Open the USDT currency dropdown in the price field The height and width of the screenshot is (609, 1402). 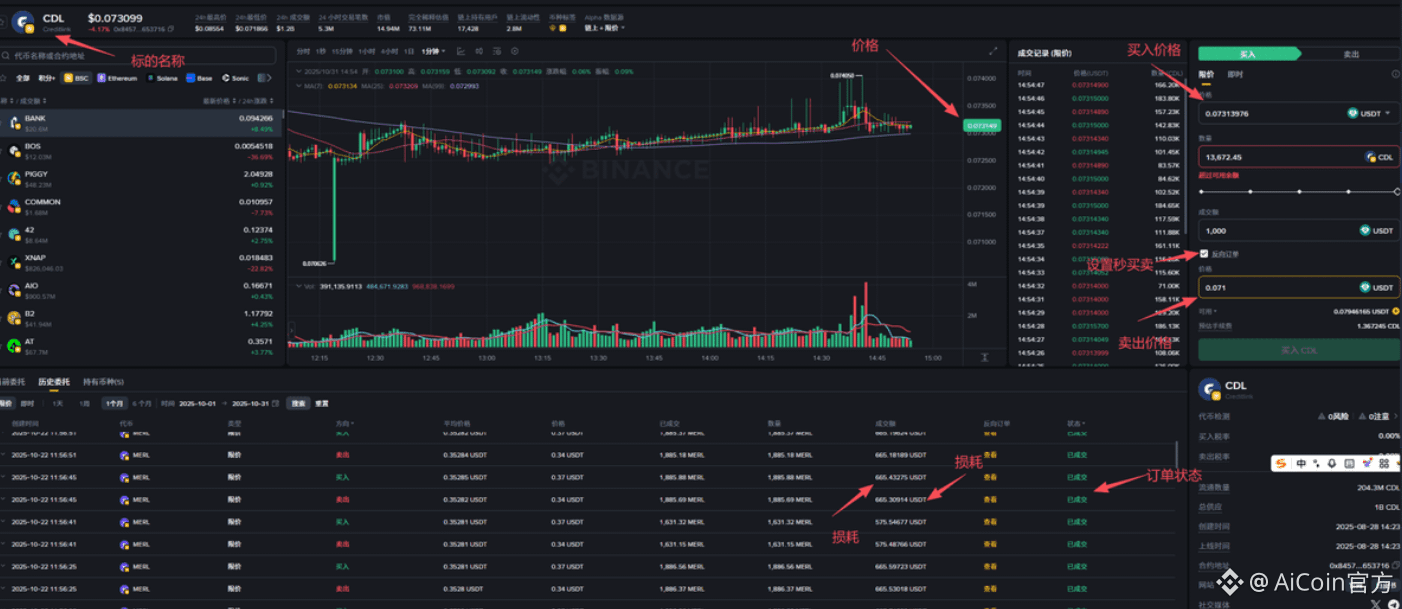[1370, 114]
